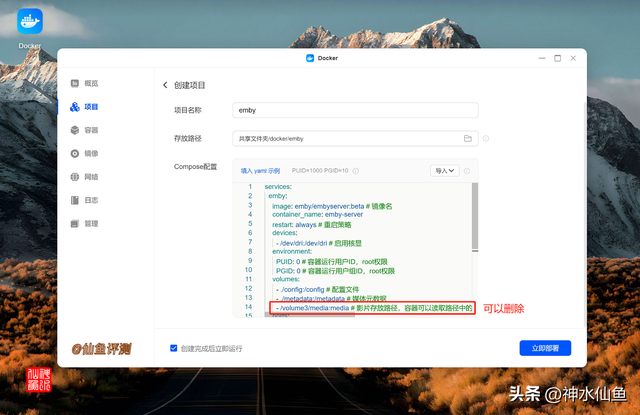This screenshot has width=640, height=415.
Task: Open the 管理 management sidebar item
Action: [x=84, y=224]
